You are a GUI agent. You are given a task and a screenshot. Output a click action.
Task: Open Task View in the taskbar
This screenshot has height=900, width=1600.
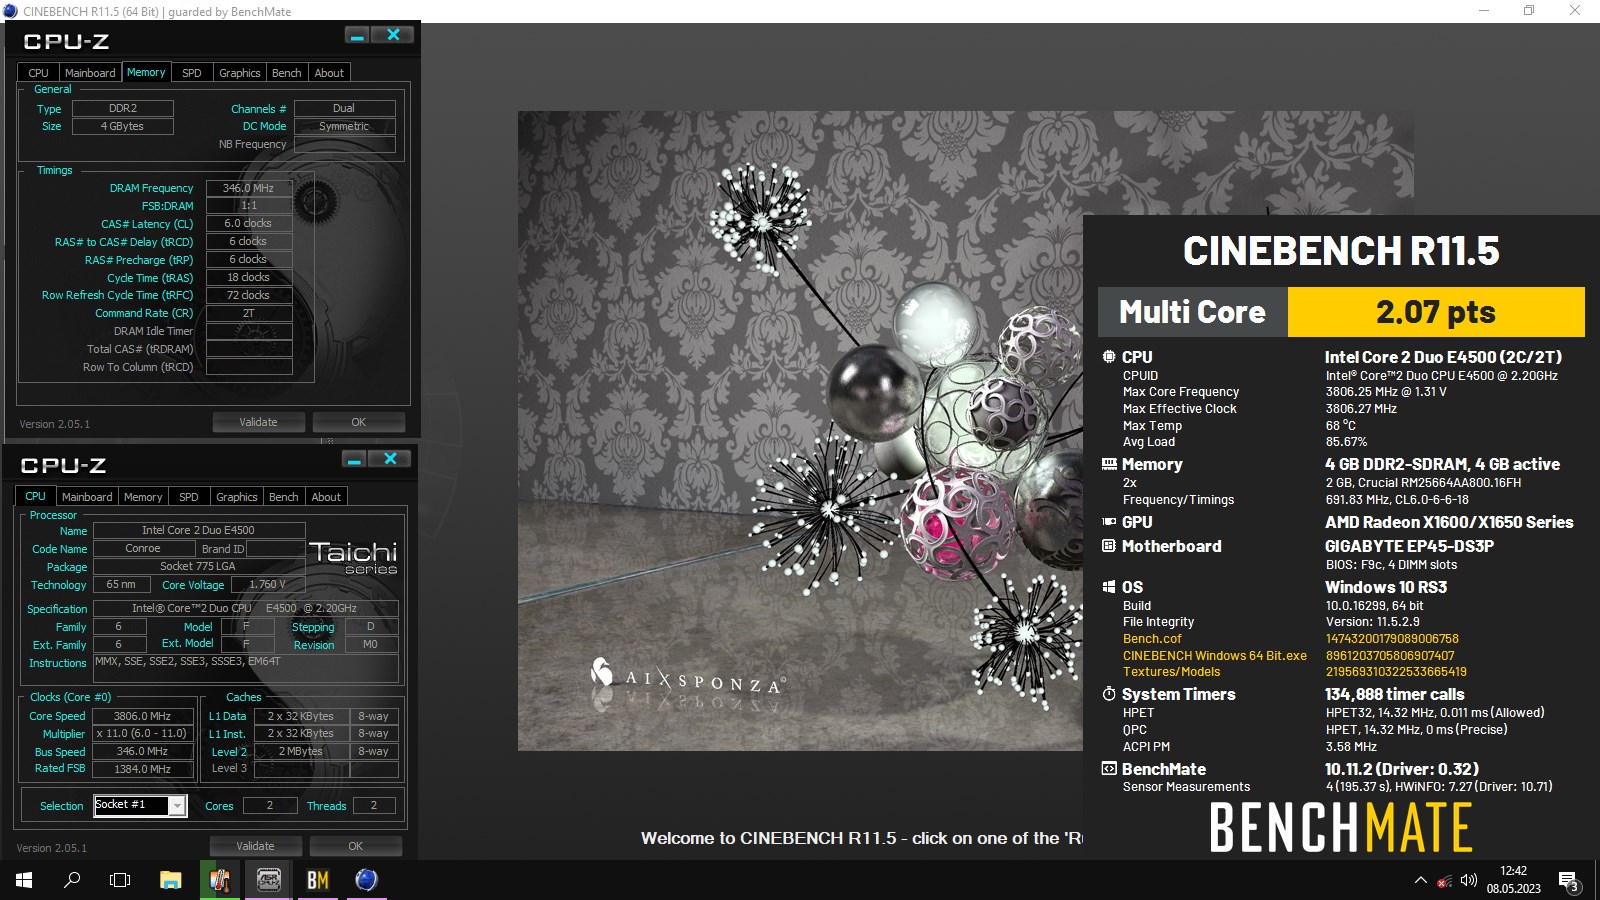(120, 880)
